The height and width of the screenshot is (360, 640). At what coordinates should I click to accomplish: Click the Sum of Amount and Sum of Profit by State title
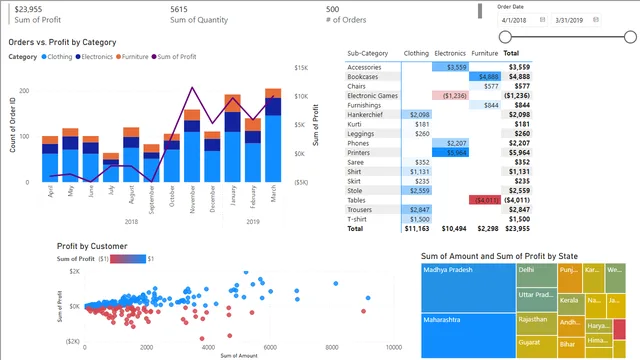(499, 256)
